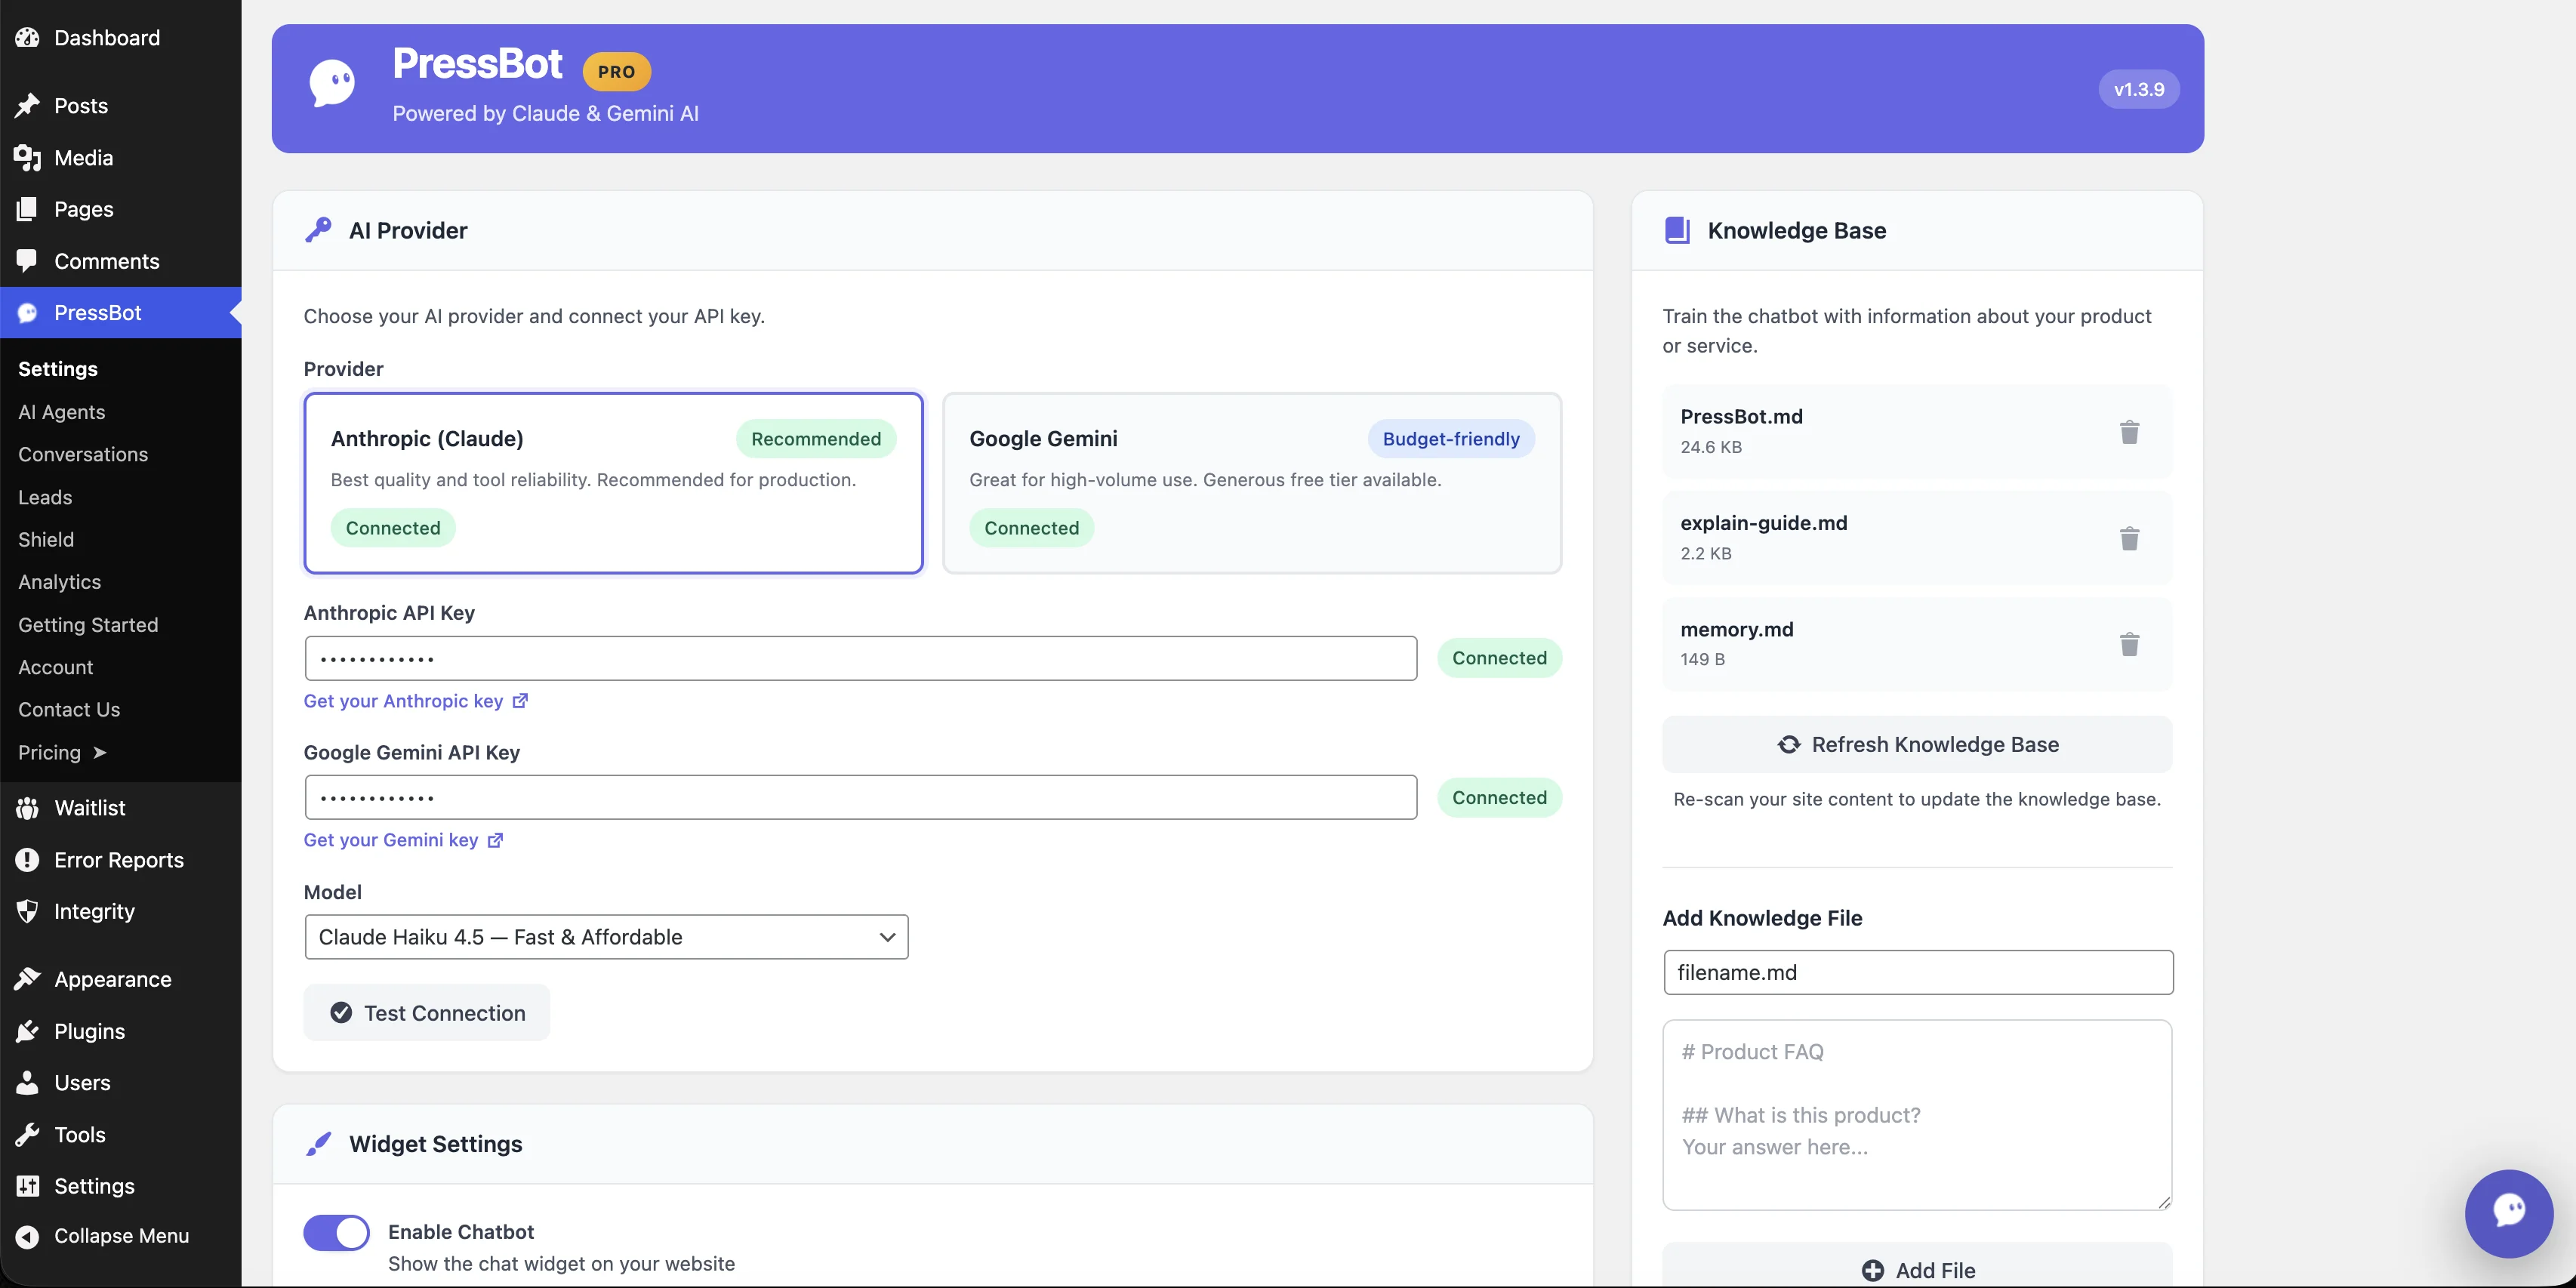The image size is (2576, 1288).
Task: Click the floating chatbot widget bubble
Action: click(2510, 1213)
